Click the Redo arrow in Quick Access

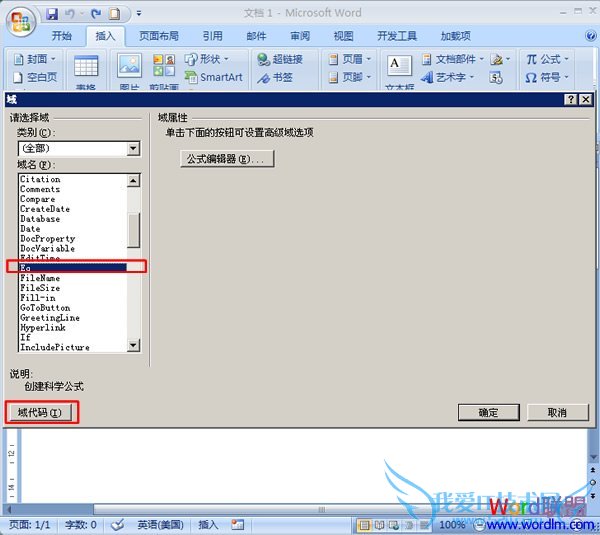click(x=96, y=14)
